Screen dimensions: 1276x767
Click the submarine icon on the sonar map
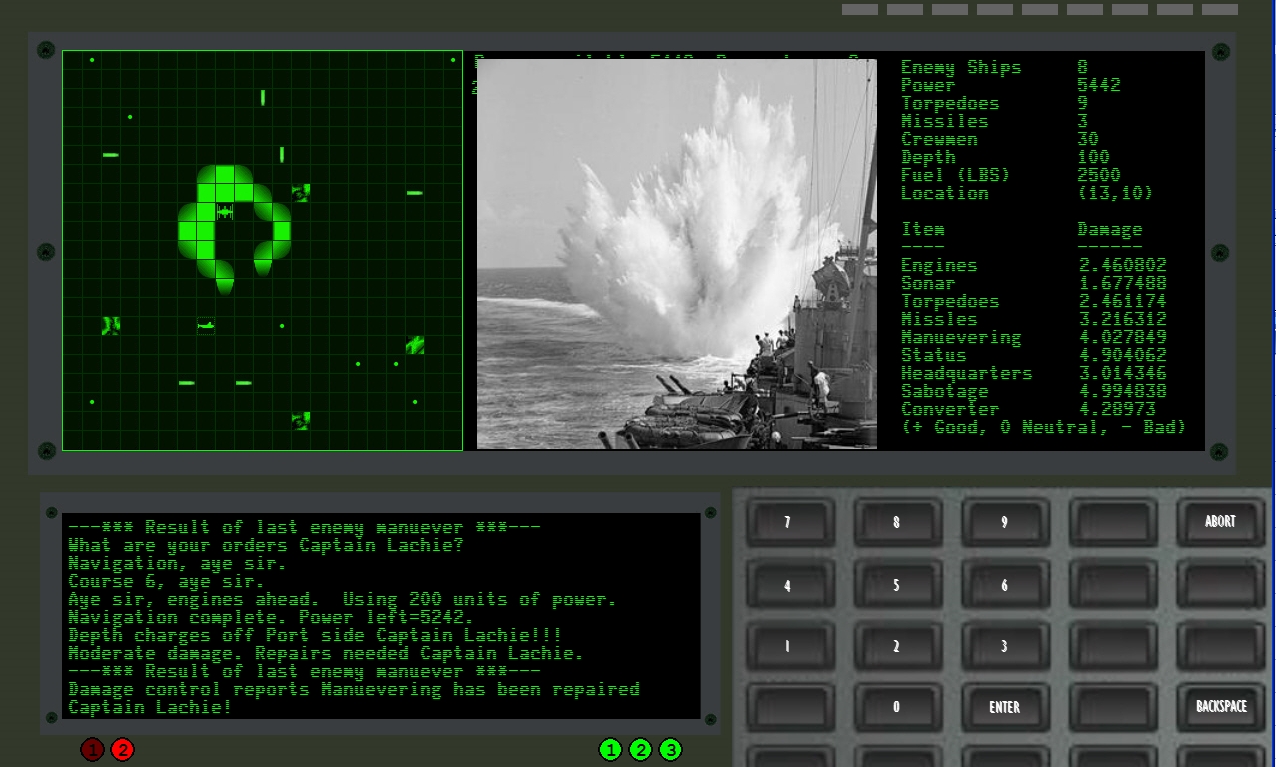click(x=206, y=325)
